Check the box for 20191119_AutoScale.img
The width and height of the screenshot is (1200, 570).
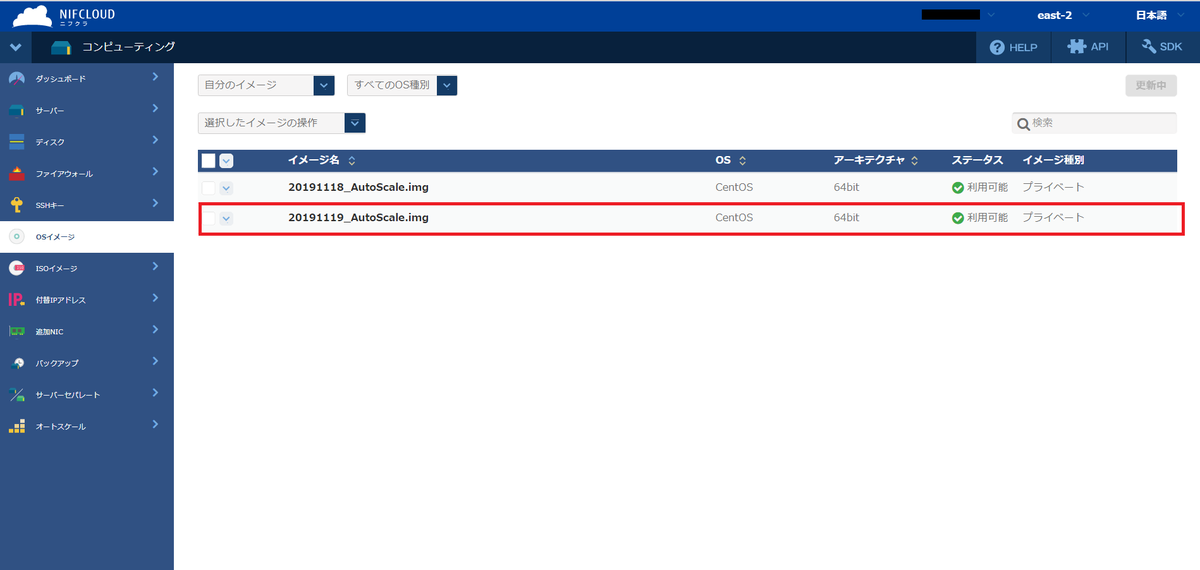pos(208,218)
